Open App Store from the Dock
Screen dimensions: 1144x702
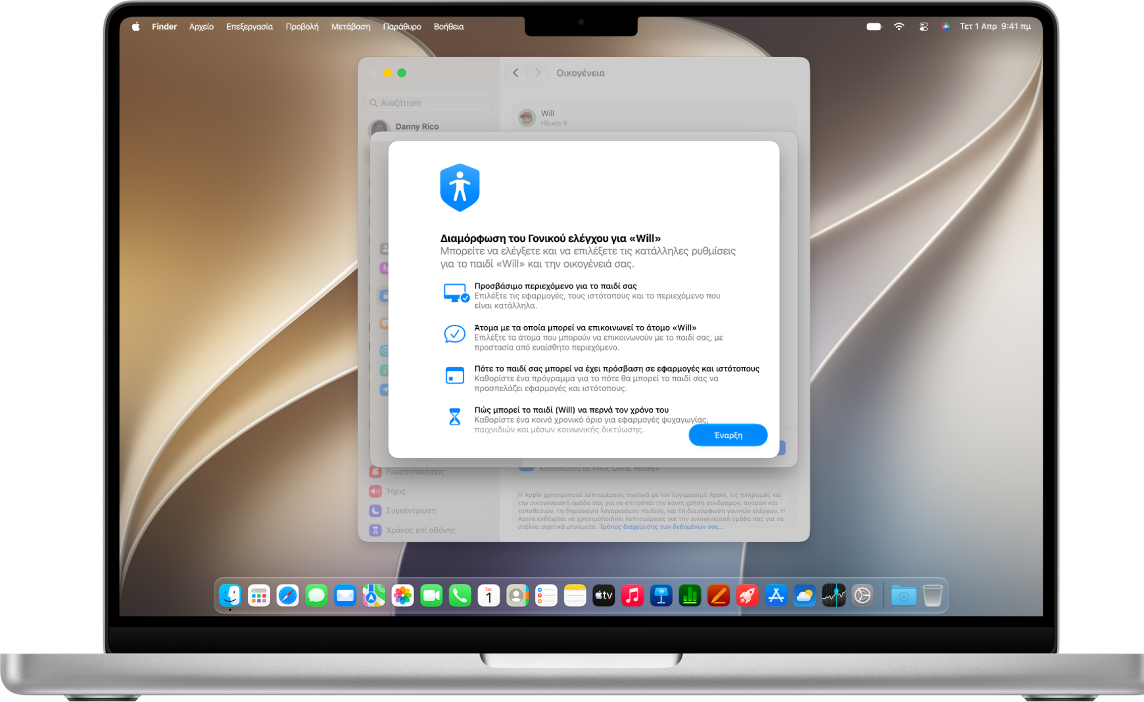point(776,595)
